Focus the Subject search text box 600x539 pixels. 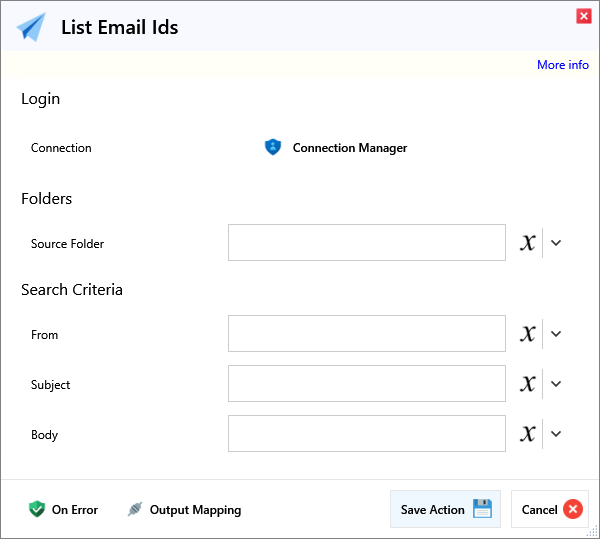tap(366, 384)
